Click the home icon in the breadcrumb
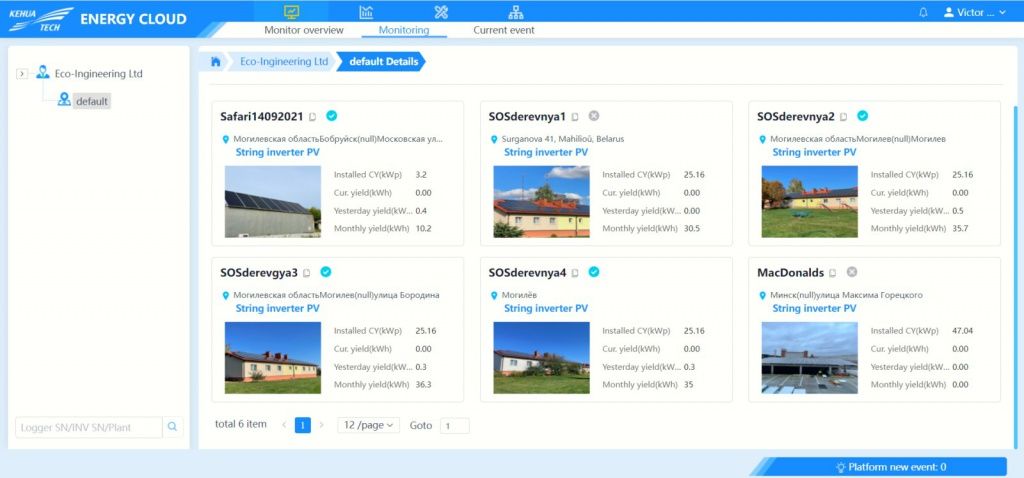1024x478 pixels. [216, 61]
